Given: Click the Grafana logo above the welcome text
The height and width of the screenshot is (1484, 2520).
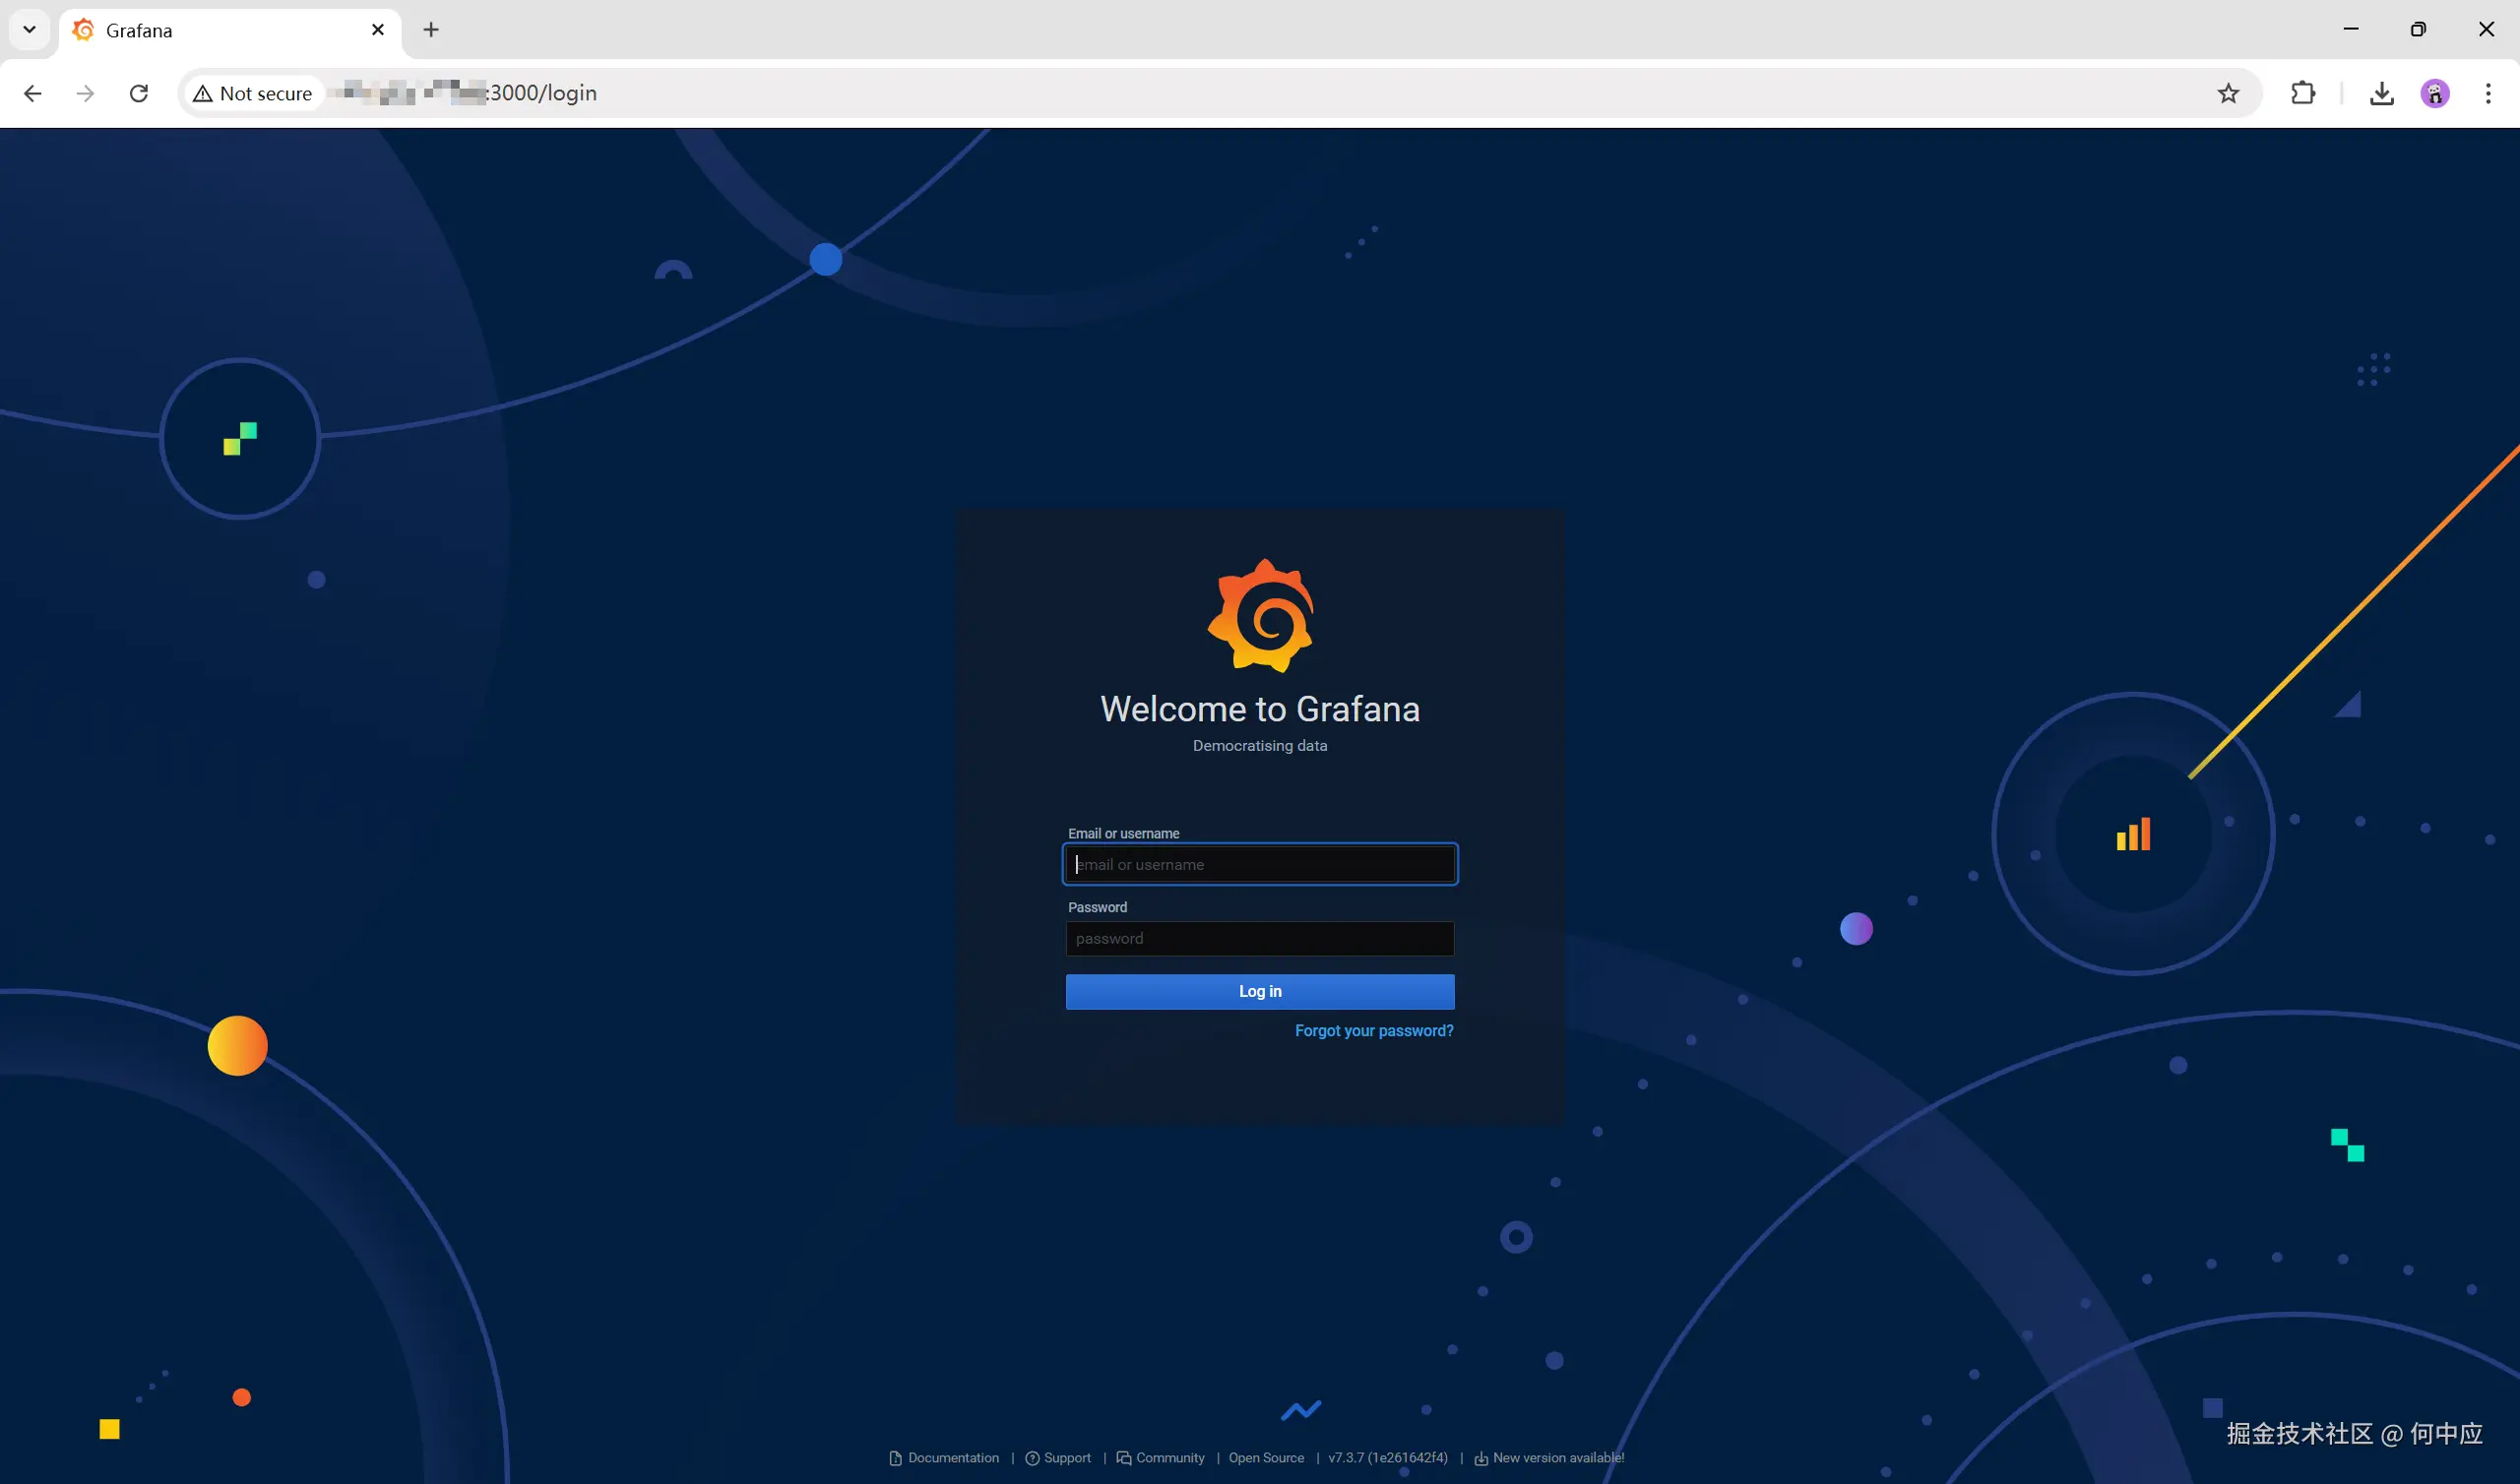Looking at the screenshot, I should click(1260, 615).
